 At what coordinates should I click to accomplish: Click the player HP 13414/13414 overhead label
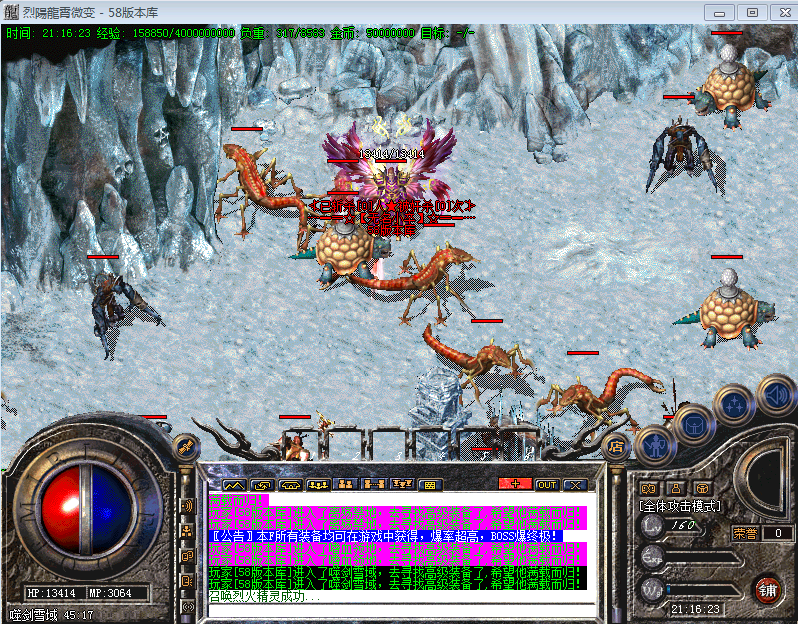point(391,154)
